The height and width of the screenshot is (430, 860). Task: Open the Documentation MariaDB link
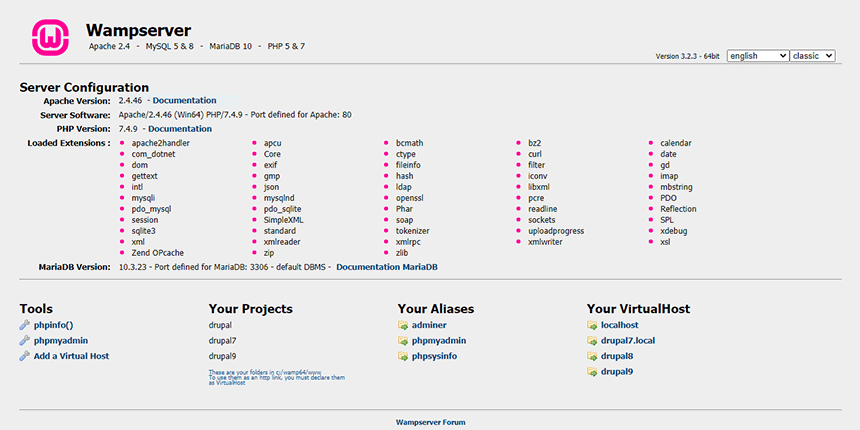386,267
